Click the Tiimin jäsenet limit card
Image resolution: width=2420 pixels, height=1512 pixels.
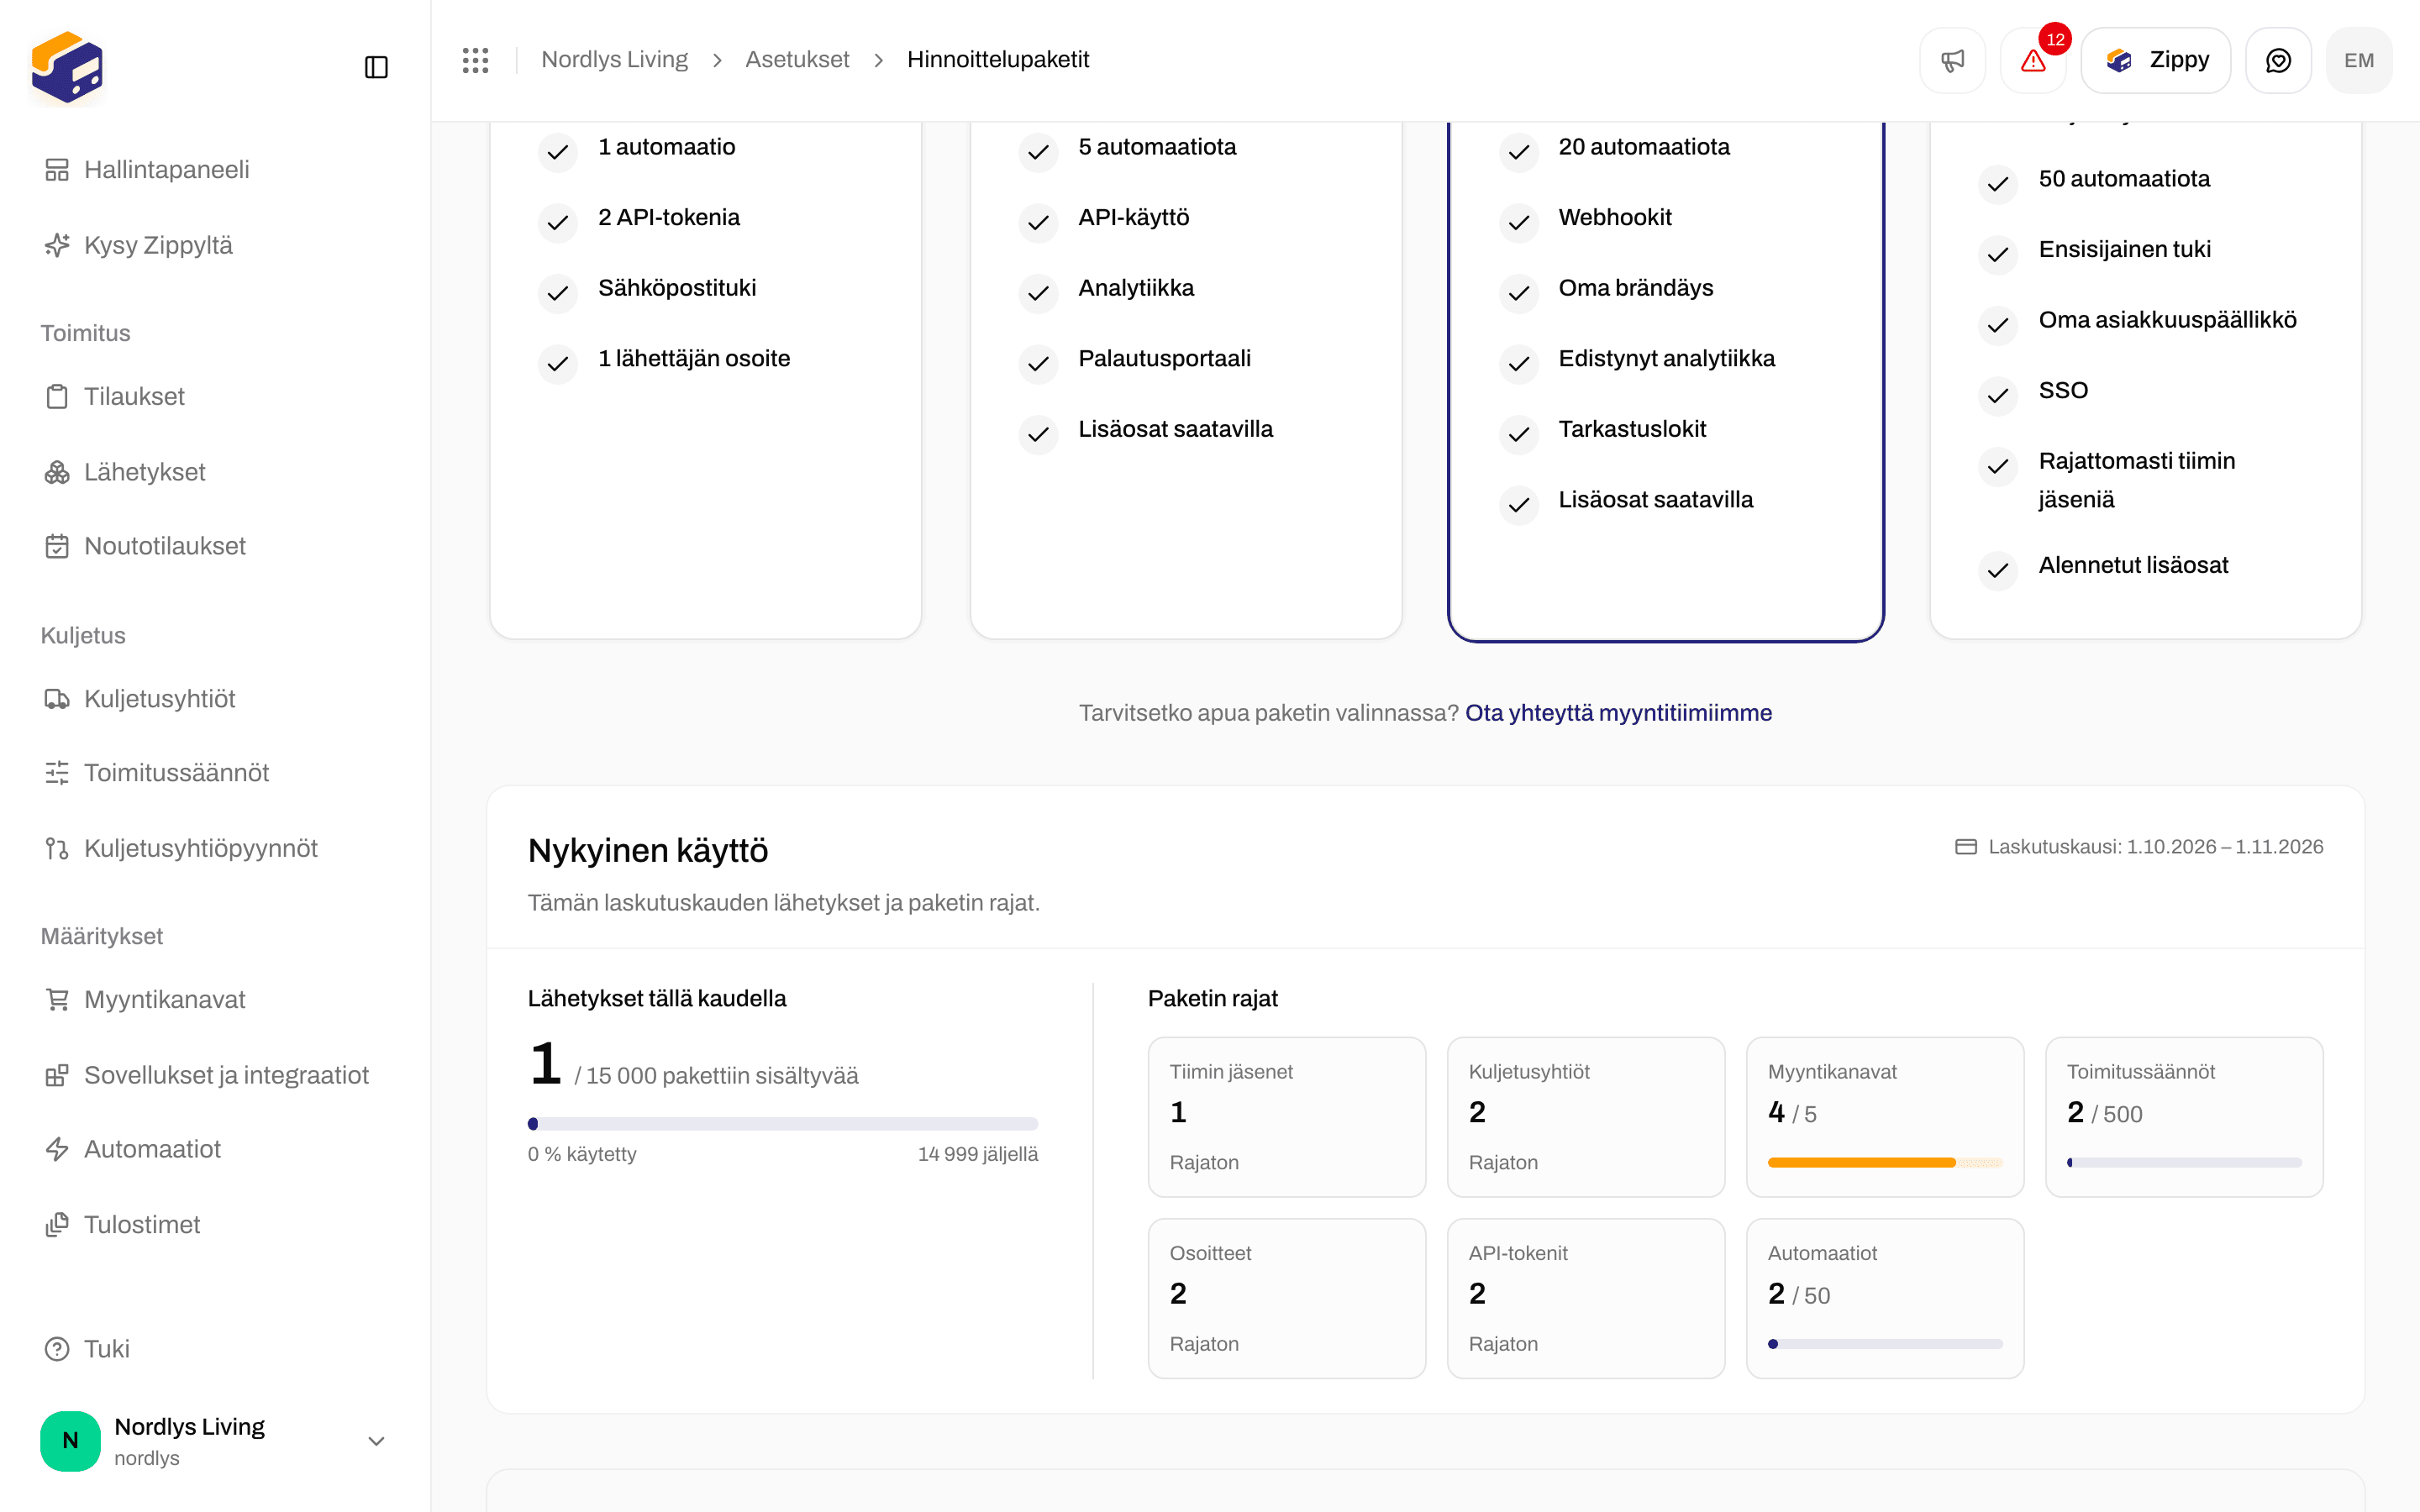click(1287, 1117)
